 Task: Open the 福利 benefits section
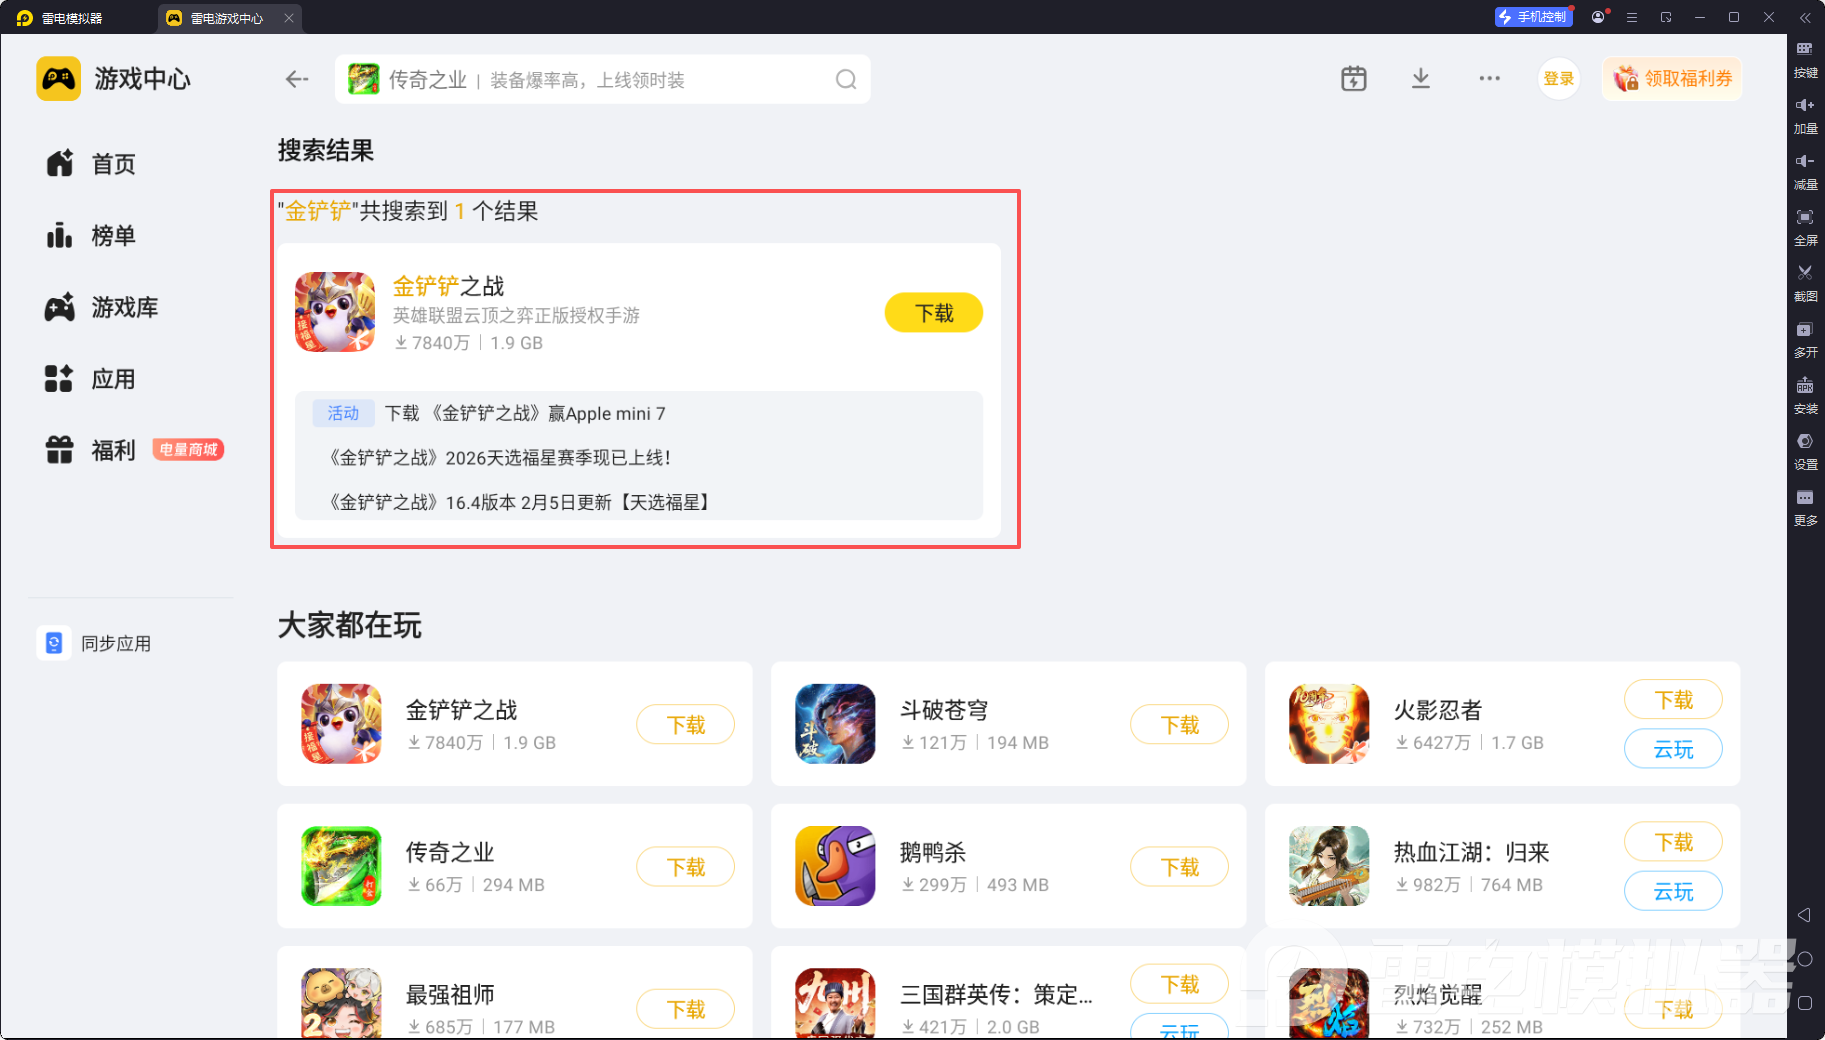click(90, 450)
